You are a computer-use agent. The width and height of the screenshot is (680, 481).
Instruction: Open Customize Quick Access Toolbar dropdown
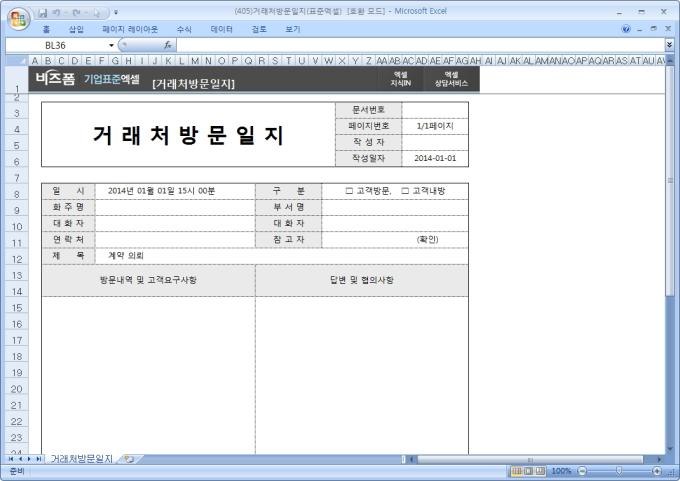point(116,13)
